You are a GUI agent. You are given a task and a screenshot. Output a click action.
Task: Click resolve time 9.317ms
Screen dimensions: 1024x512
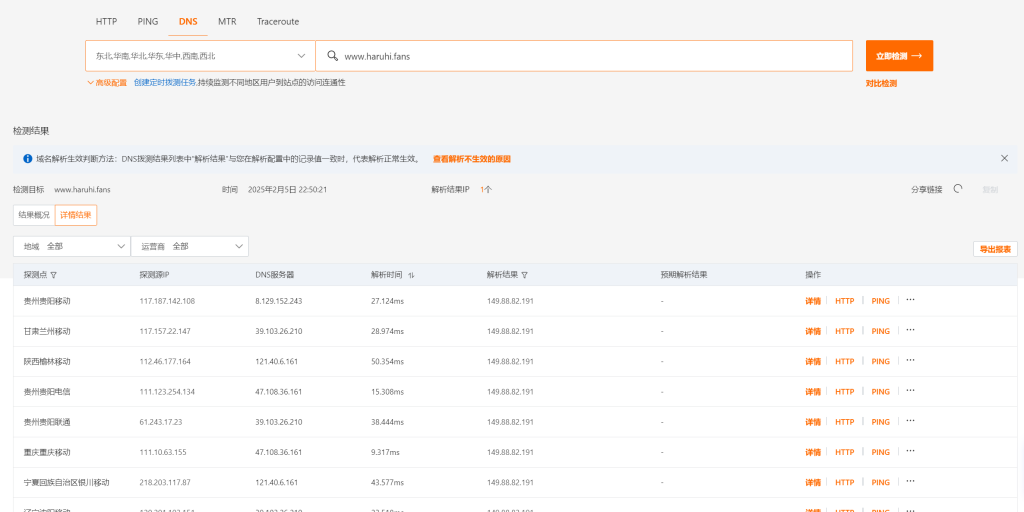pos(385,452)
